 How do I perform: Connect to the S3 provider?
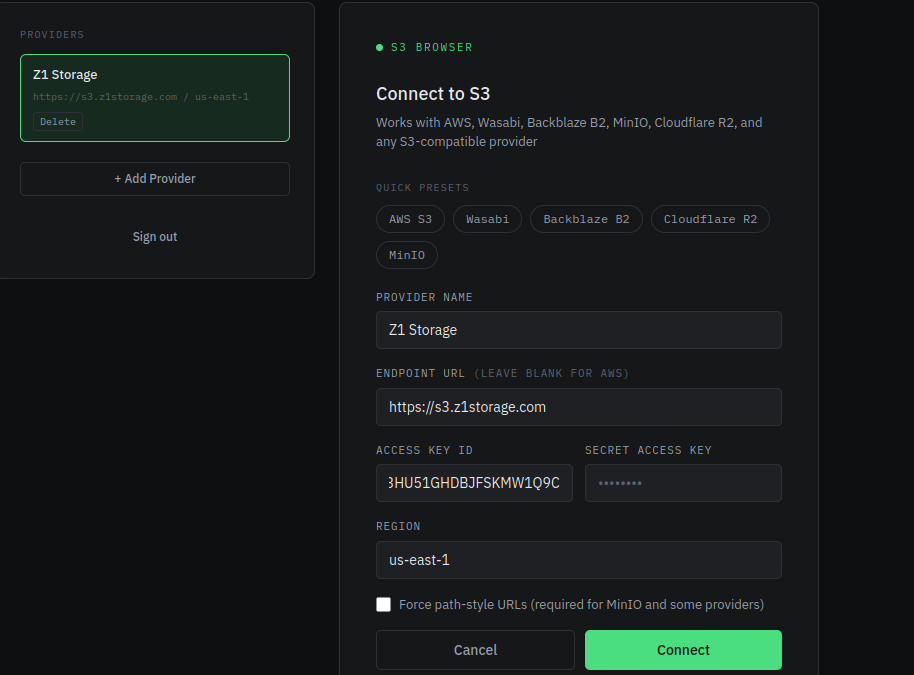click(x=683, y=650)
